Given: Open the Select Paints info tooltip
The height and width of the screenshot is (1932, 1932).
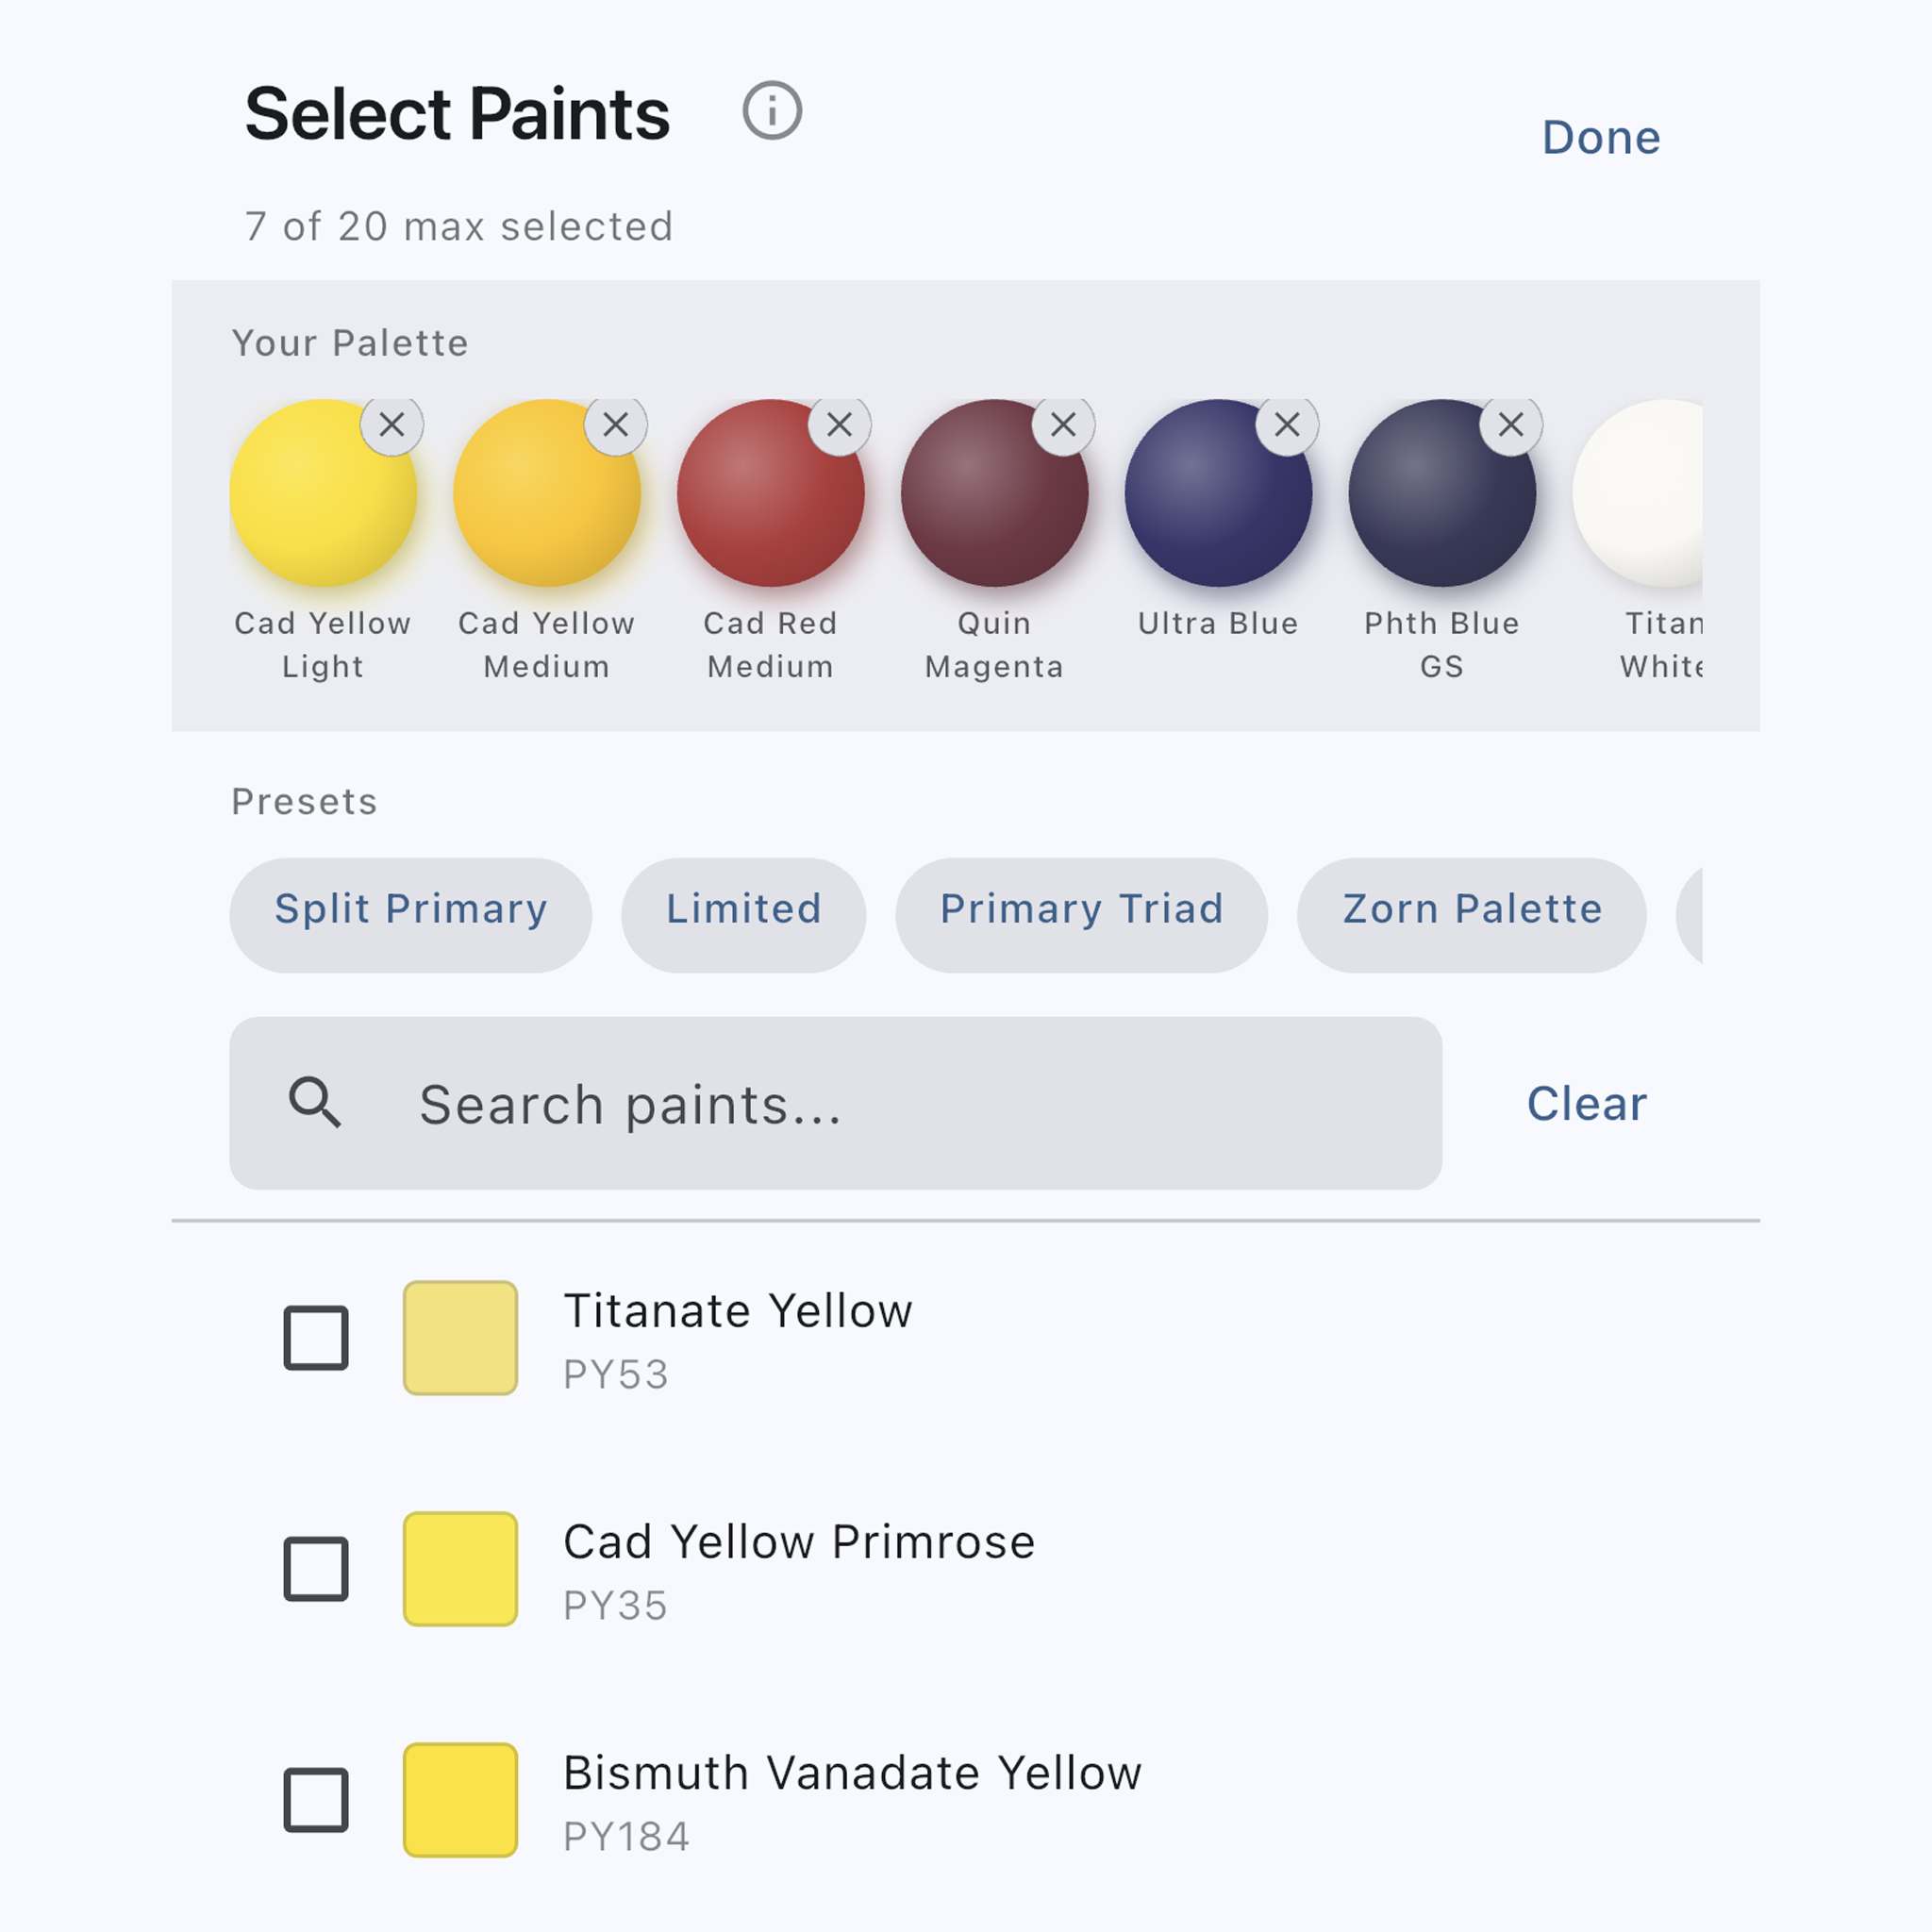Looking at the screenshot, I should point(771,110).
